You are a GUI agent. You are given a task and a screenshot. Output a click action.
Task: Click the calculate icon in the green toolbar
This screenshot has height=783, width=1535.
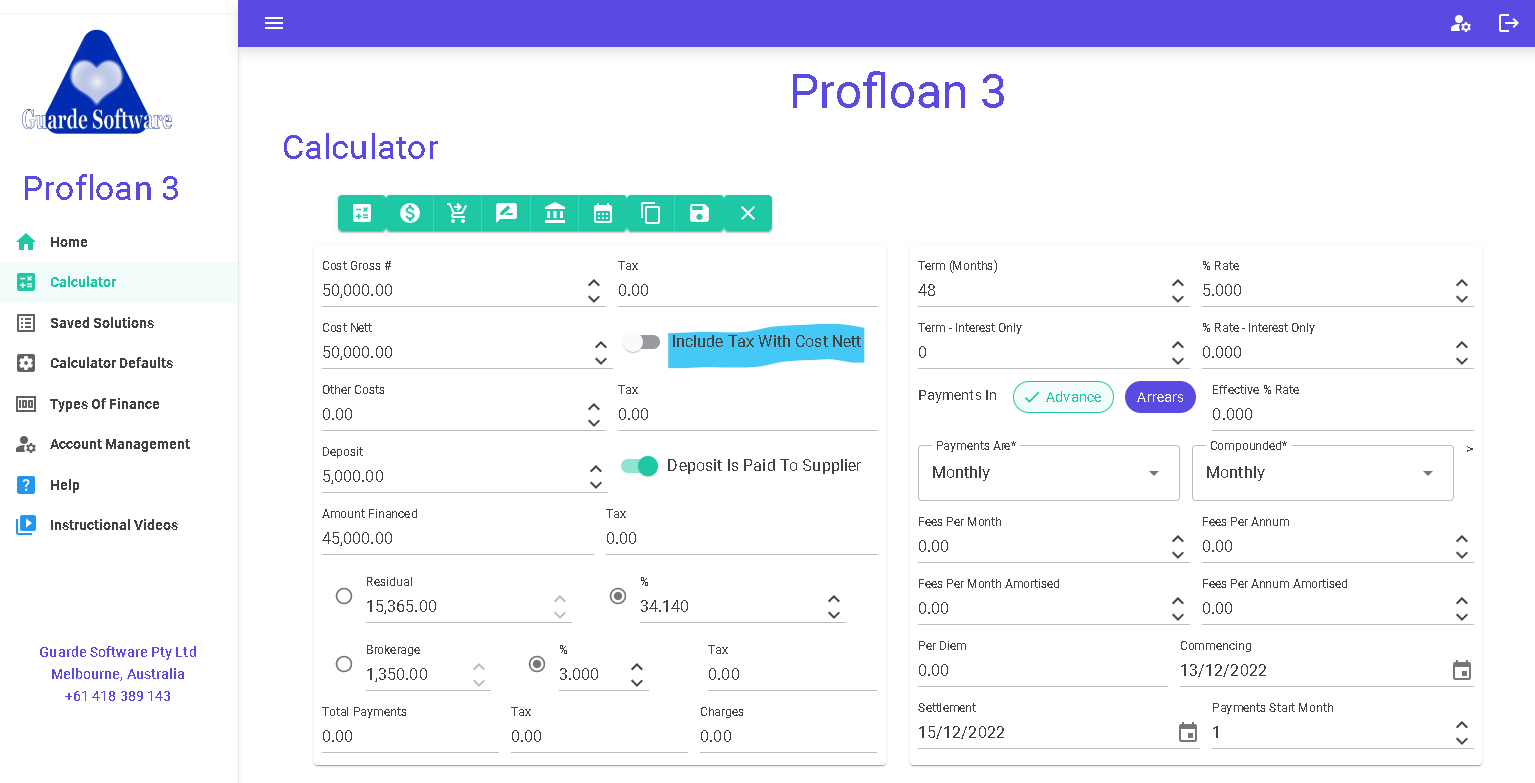point(362,213)
